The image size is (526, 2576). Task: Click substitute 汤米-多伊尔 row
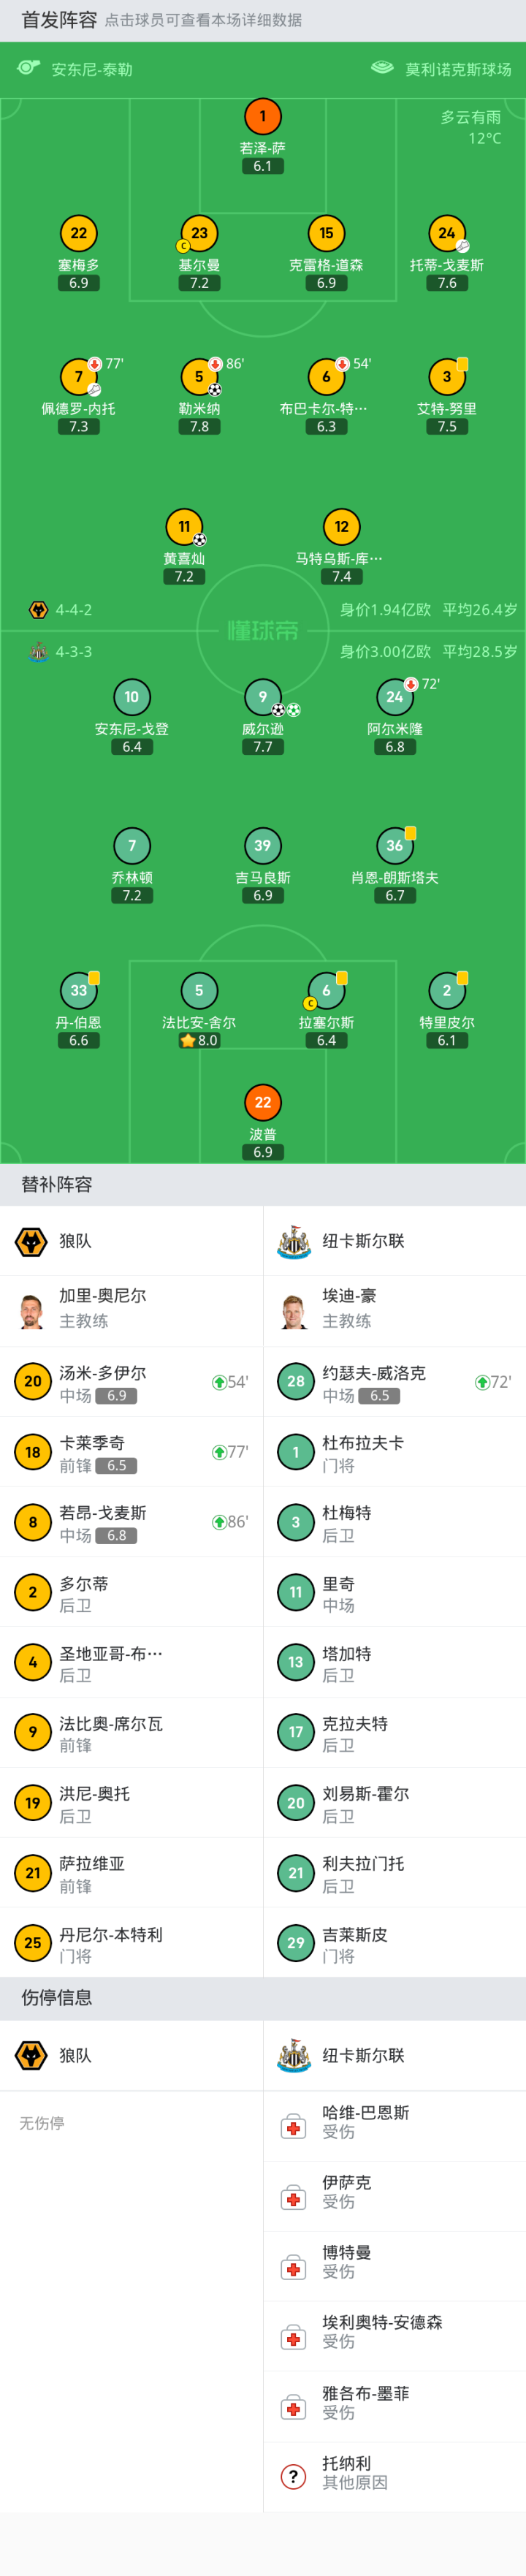point(131,1382)
